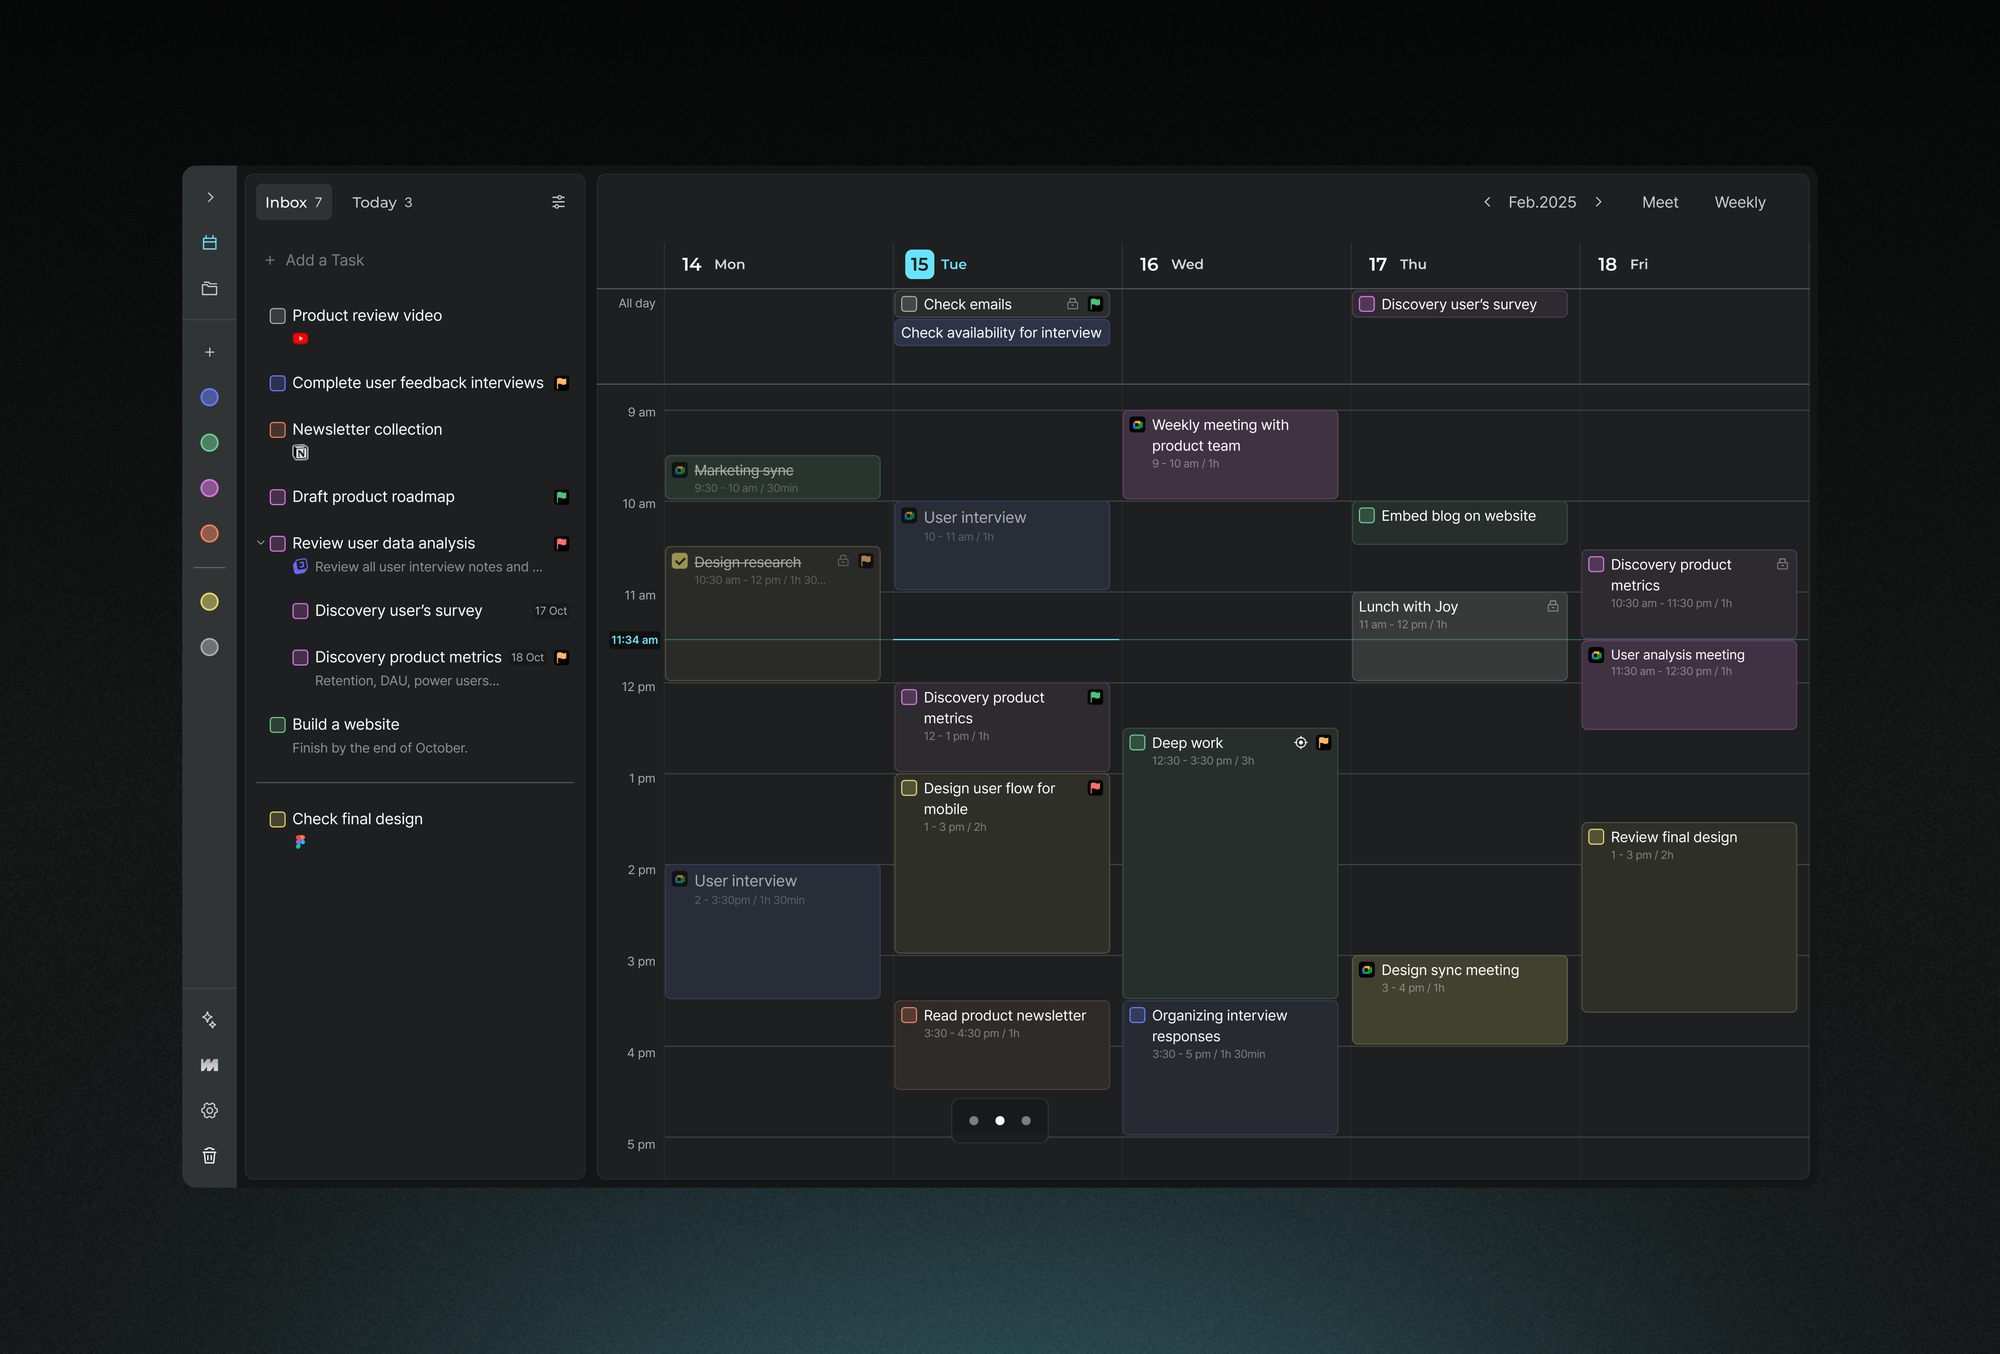The height and width of the screenshot is (1354, 2000).
Task: Uncheck the Design research event checkbox
Action: (680, 562)
